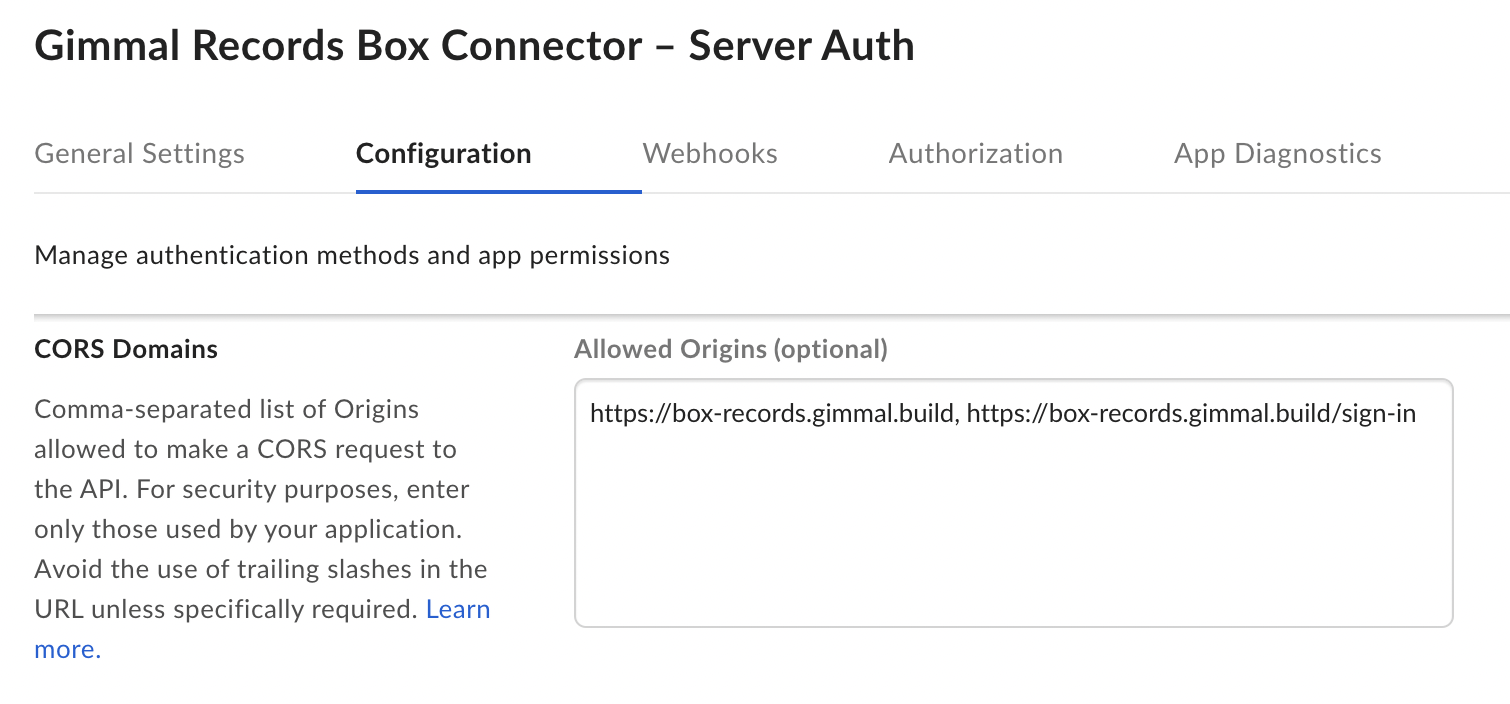Switch to the Webhooks tab

pos(709,154)
